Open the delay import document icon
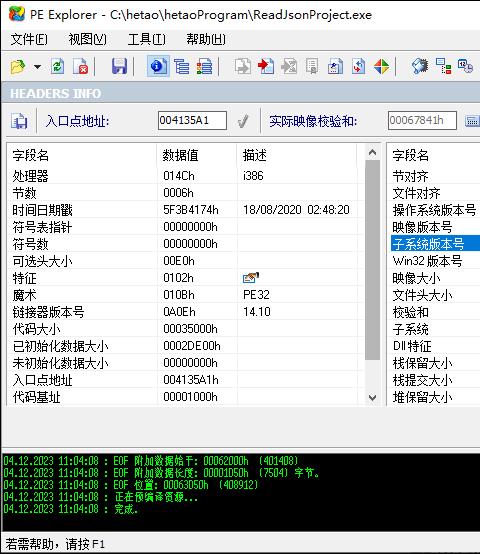Viewport: 480px width, 554px height. click(x=358, y=66)
